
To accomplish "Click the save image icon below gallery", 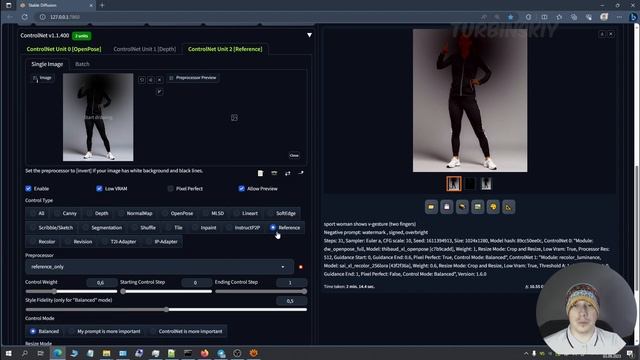I will coord(447,207).
